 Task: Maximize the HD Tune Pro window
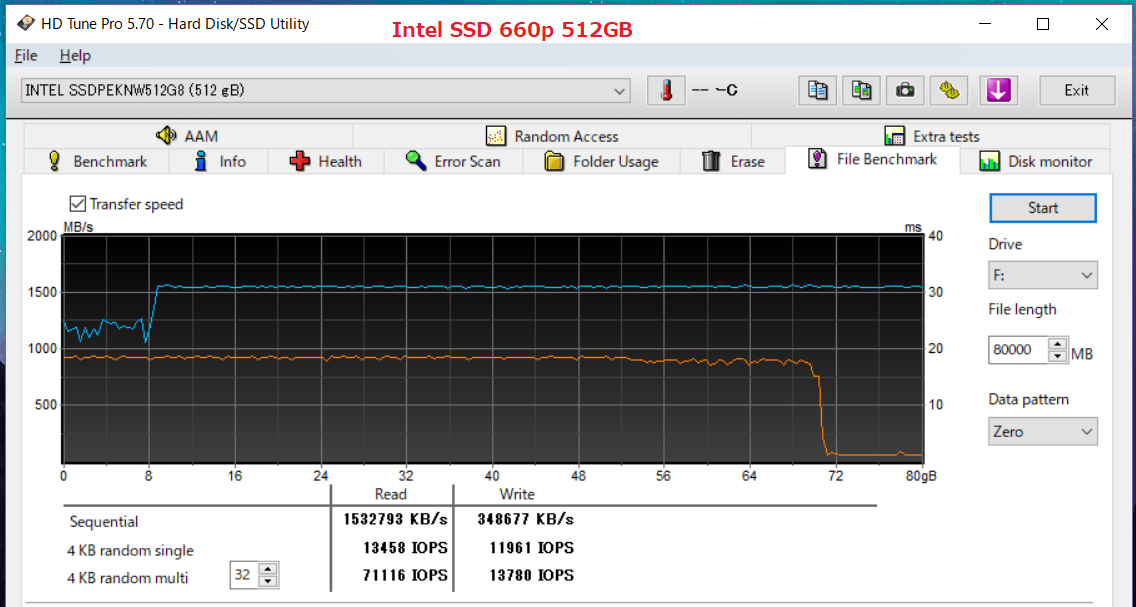1043,24
